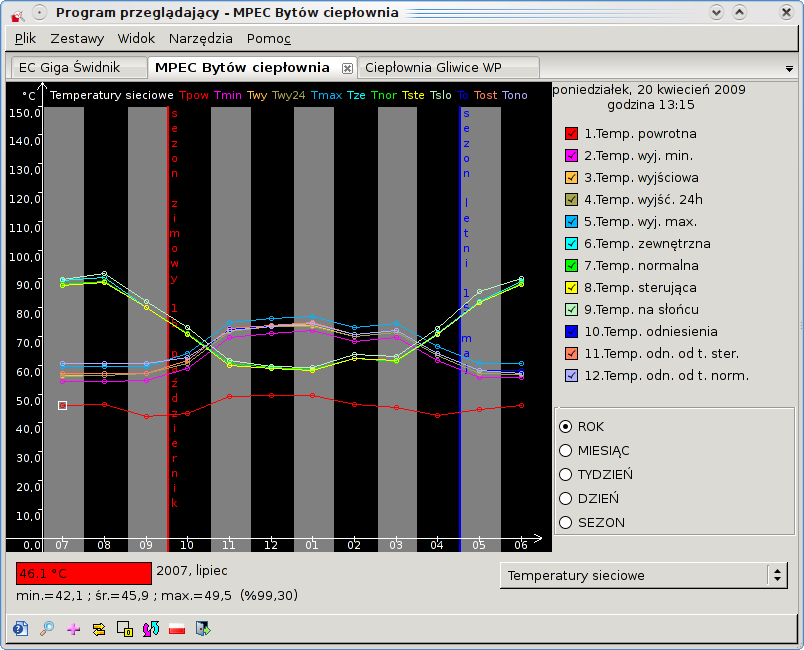Click the yellow swap arrows icon
The height and width of the screenshot is (650, 804).
99,629
